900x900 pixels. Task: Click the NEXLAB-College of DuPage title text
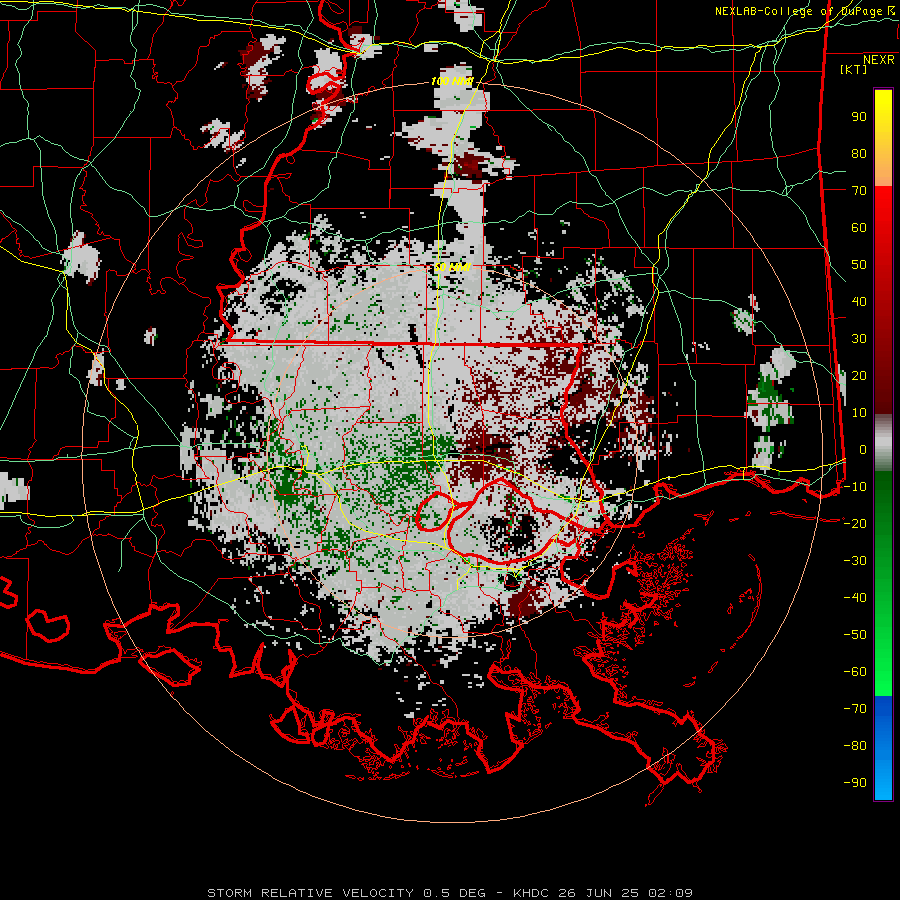pos(805,11)
